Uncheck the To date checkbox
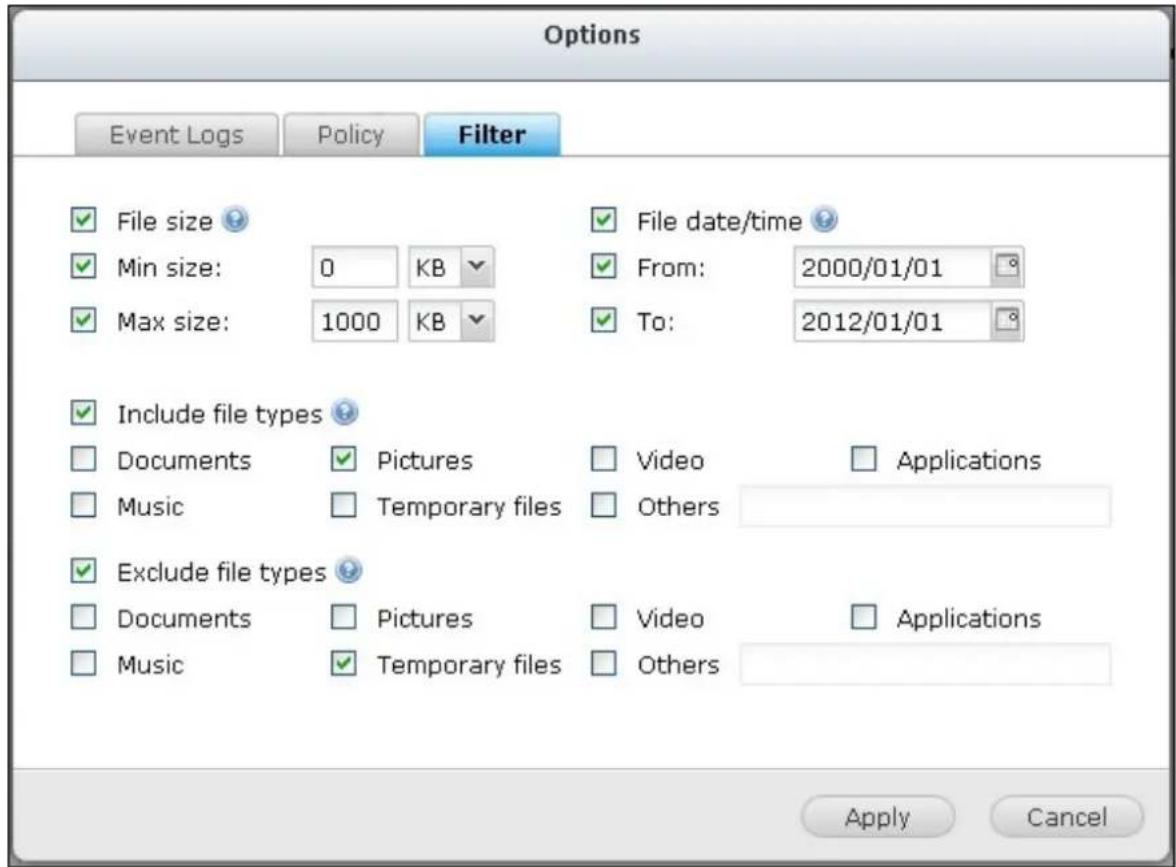 (604, 320)
